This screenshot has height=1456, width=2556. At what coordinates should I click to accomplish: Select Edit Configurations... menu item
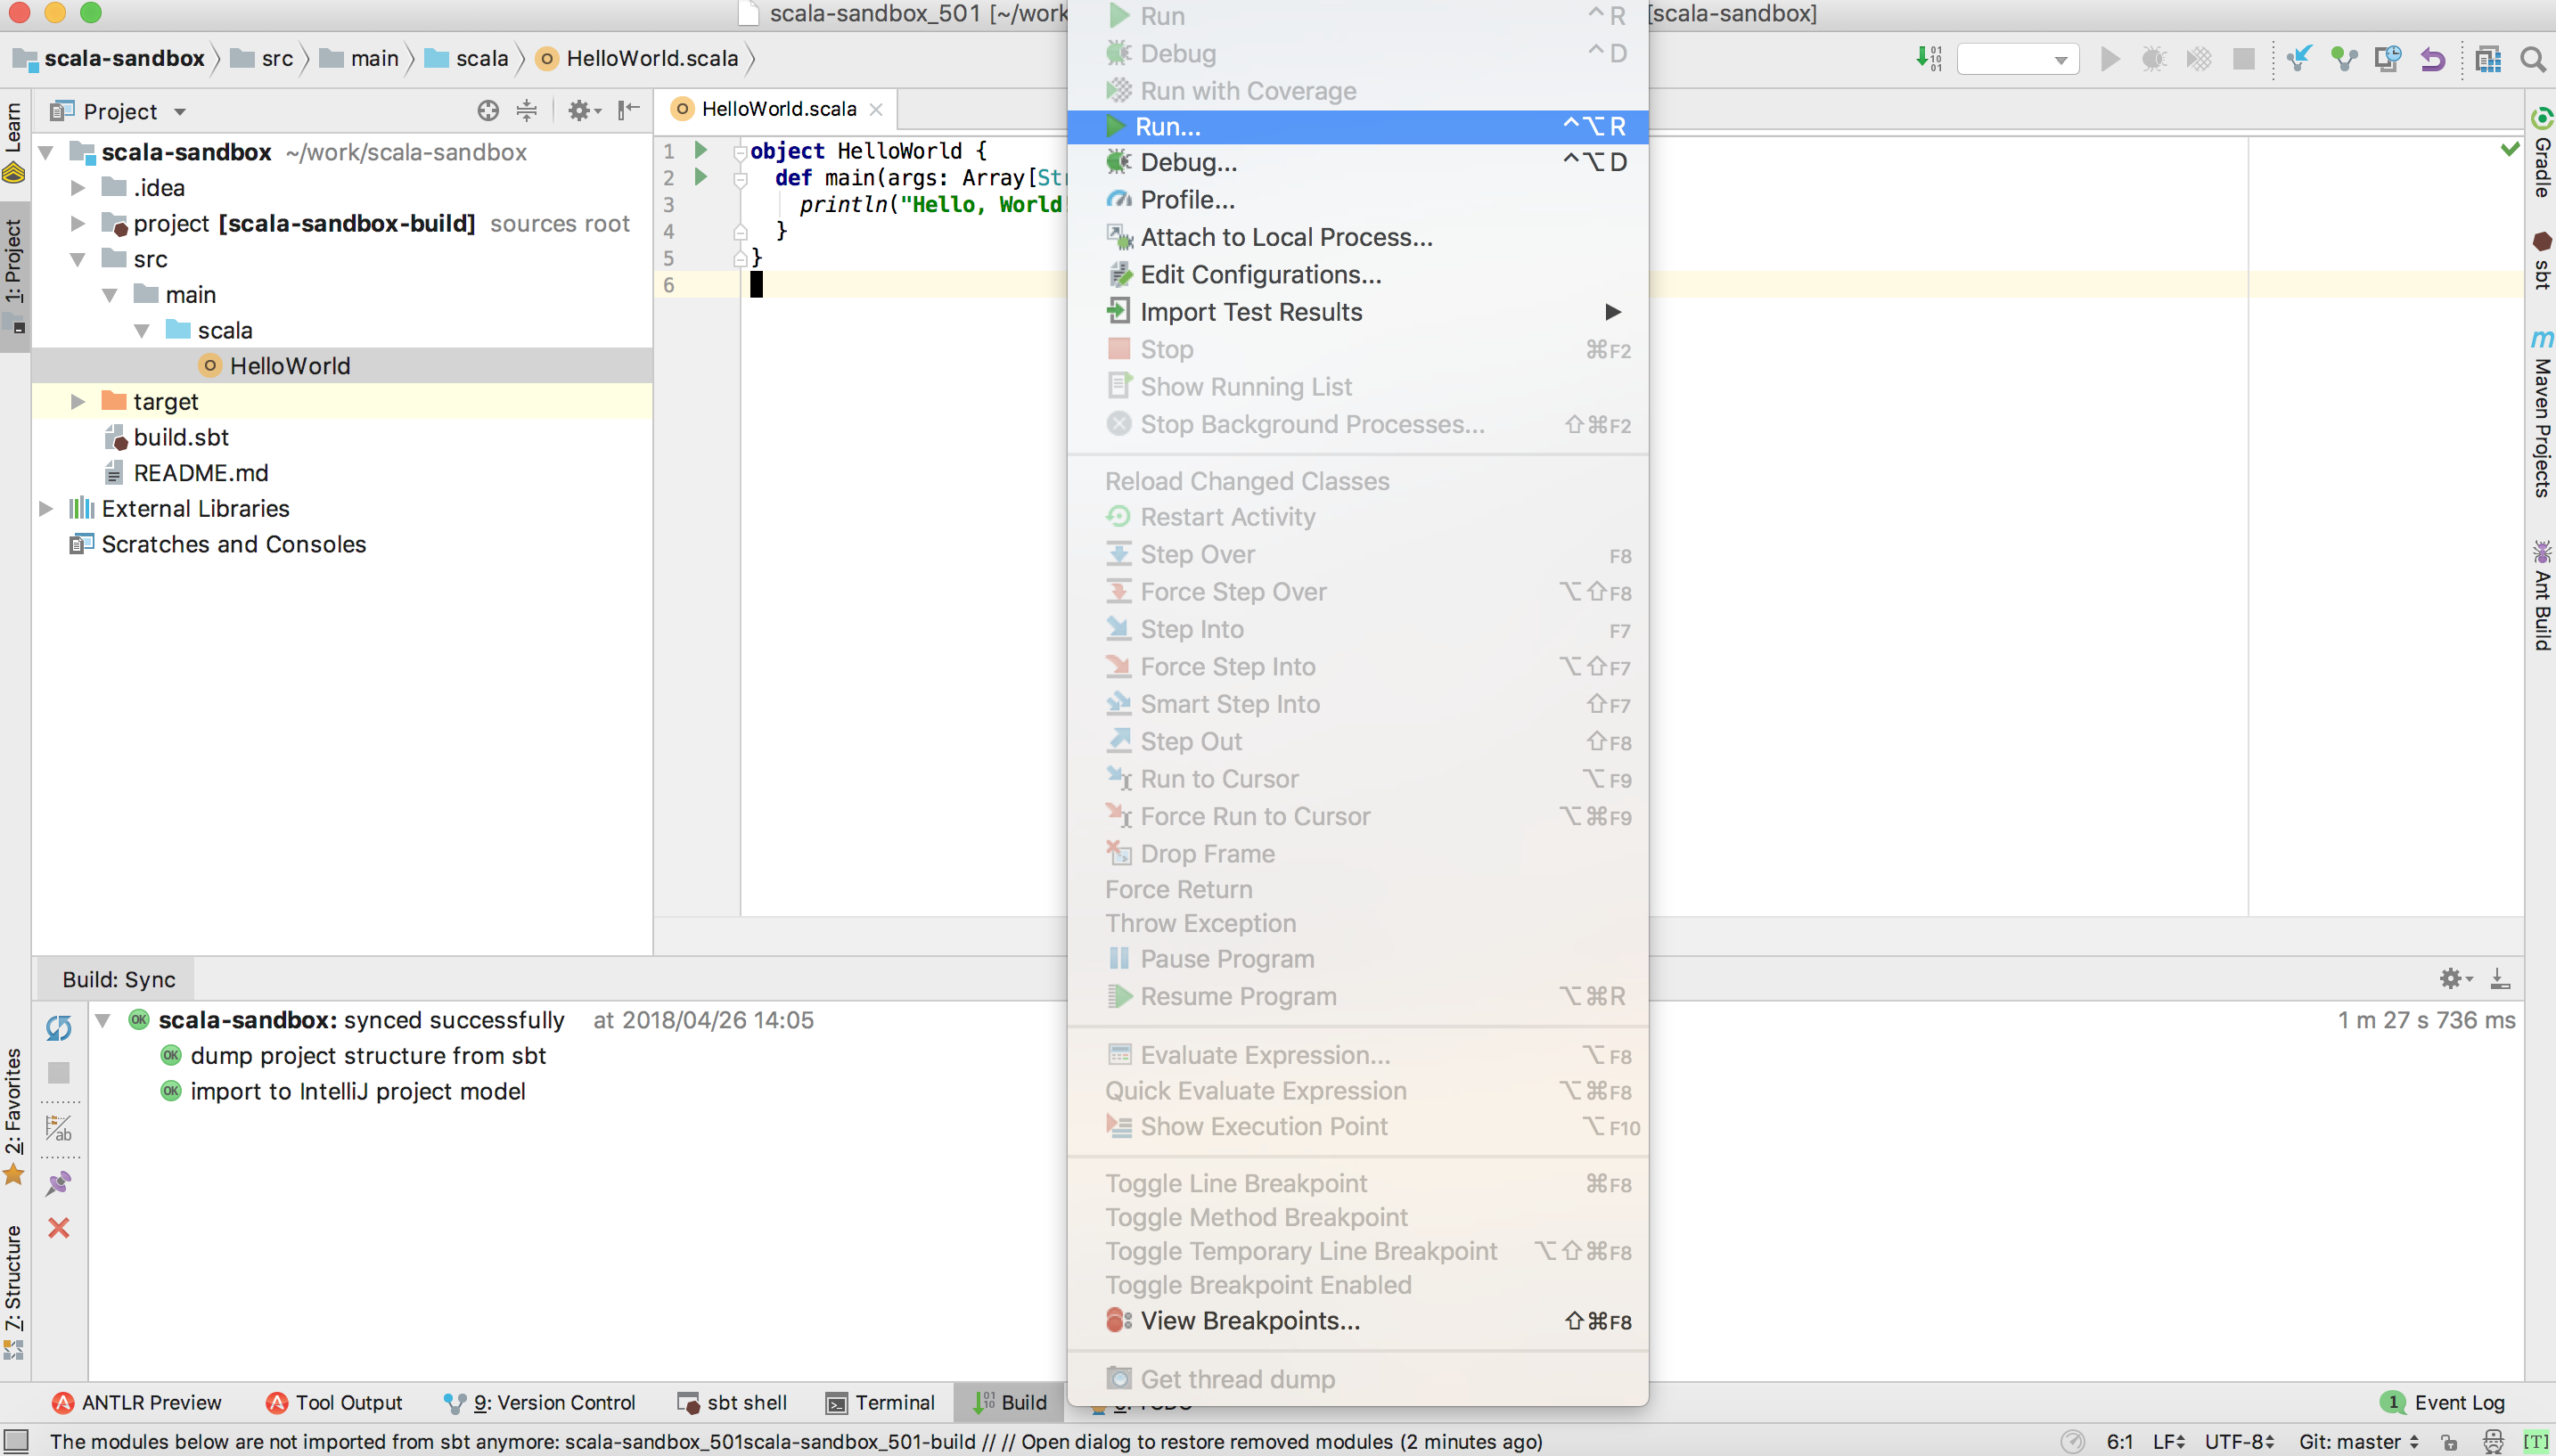pos(1260,274)
